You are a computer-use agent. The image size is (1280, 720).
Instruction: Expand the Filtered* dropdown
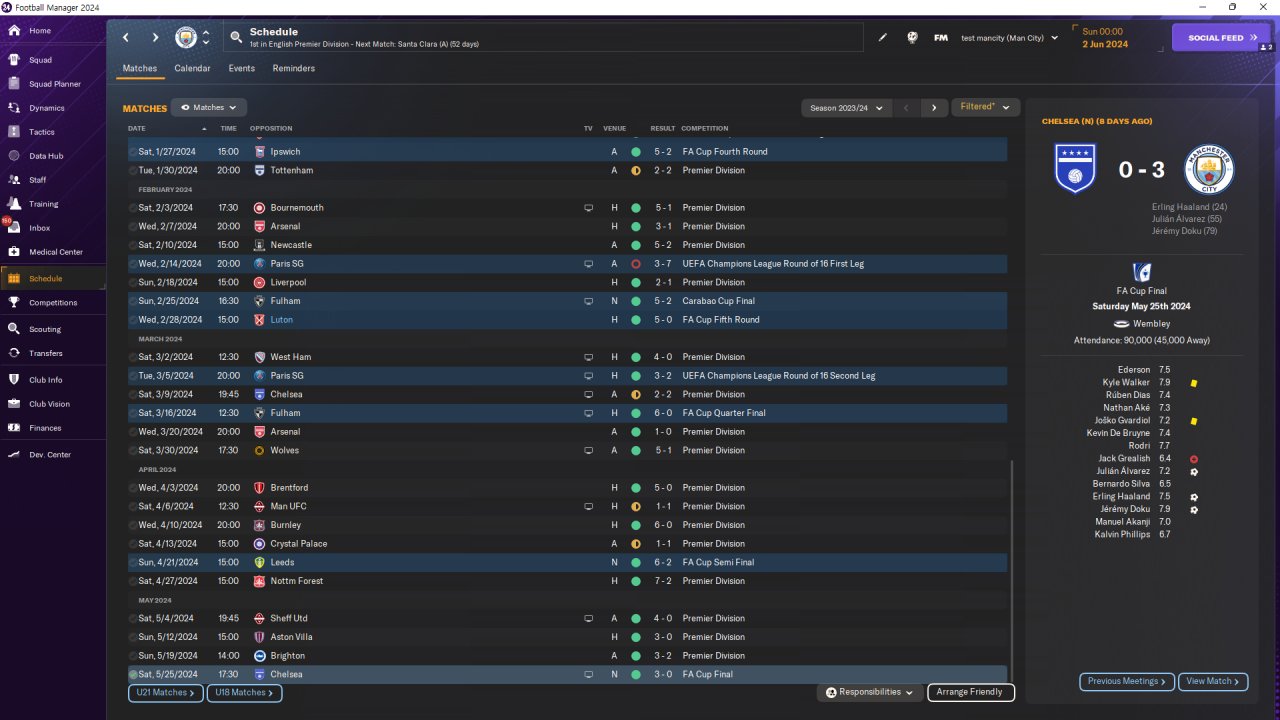(x=985, y=107)
